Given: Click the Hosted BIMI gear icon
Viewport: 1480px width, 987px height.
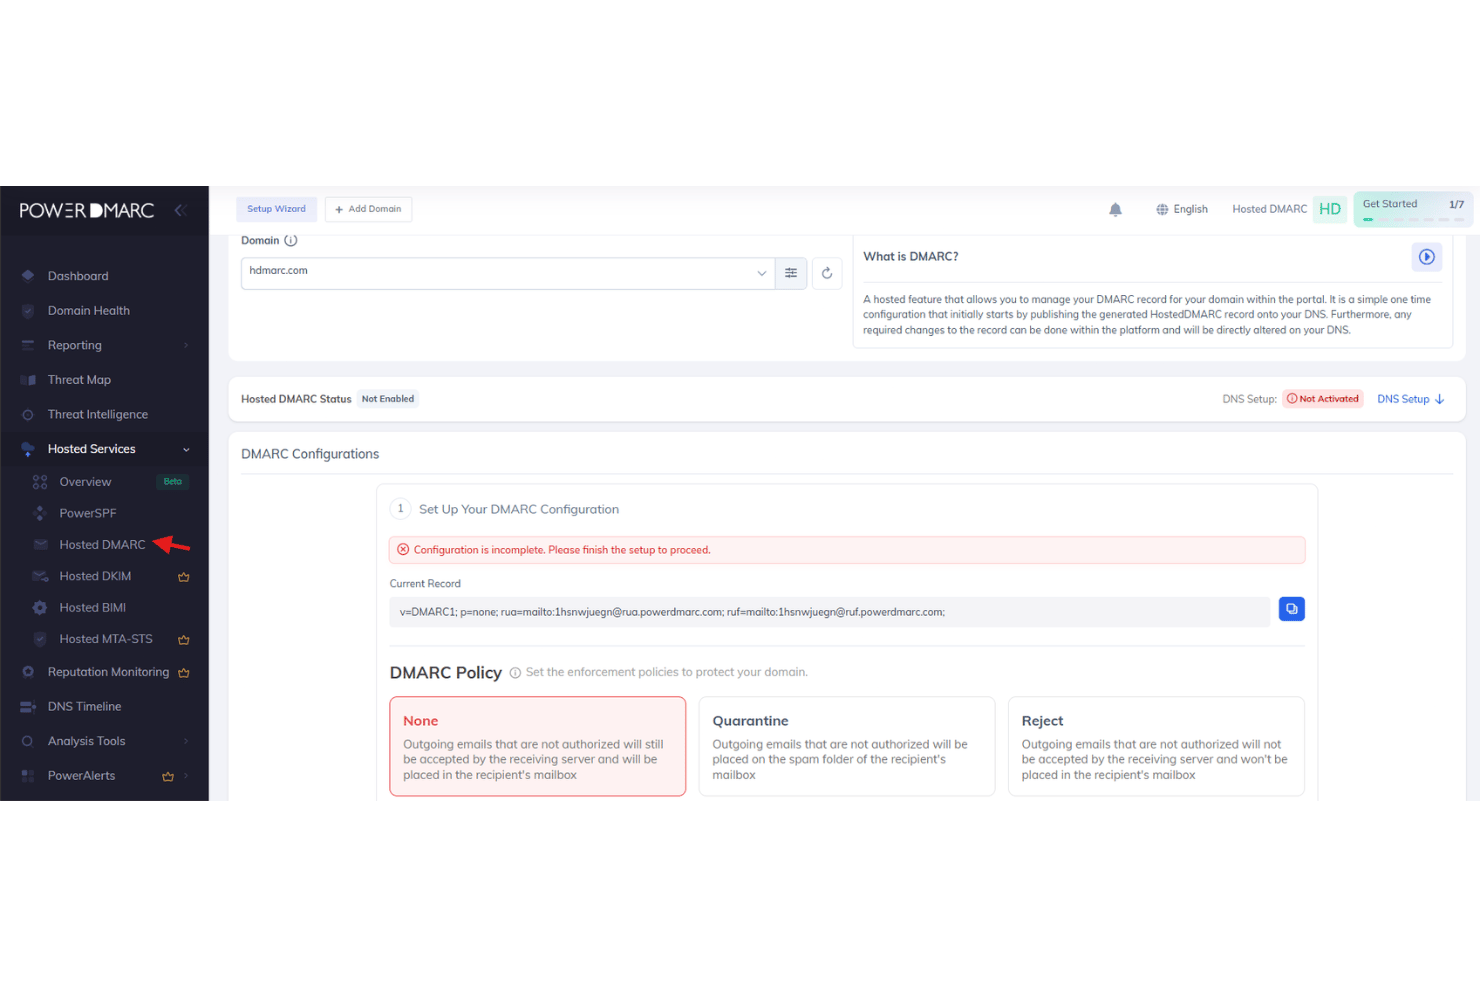Looking at the screenshot, I should (x=40, y=608).
